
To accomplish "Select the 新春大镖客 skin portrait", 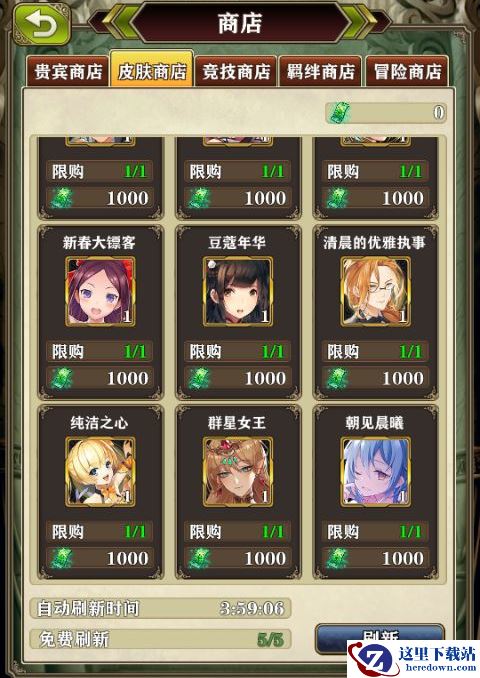I will click(100, 291).
